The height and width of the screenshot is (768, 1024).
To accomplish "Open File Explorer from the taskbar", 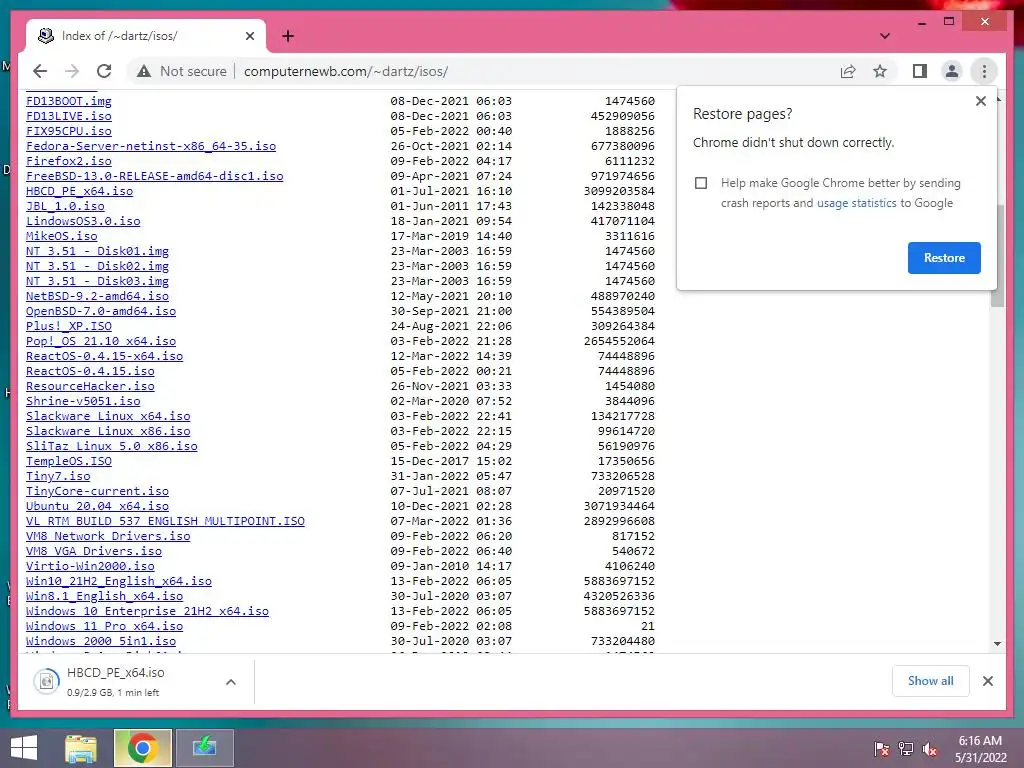I will click(x=81, y=748).
